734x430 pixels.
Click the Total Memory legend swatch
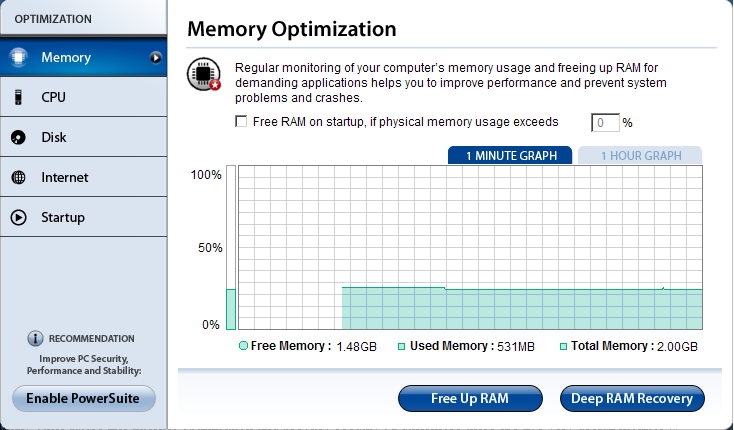coord(563,346)
